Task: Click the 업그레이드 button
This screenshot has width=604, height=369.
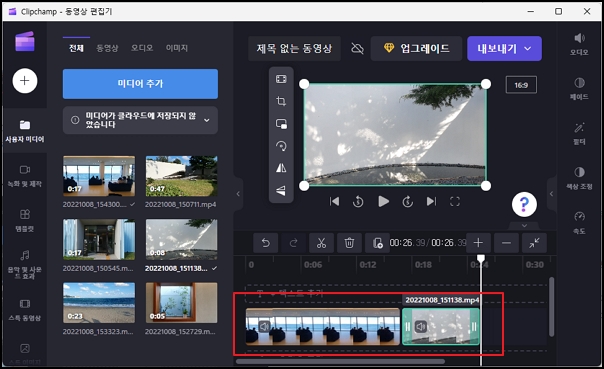Action: pos(416,49)
